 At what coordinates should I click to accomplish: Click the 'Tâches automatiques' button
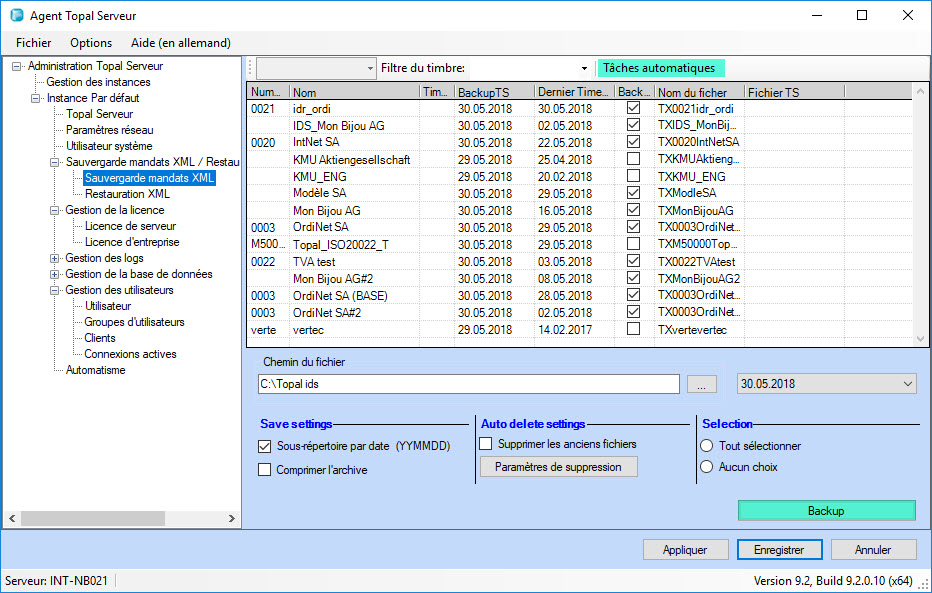tap(660, 68)
